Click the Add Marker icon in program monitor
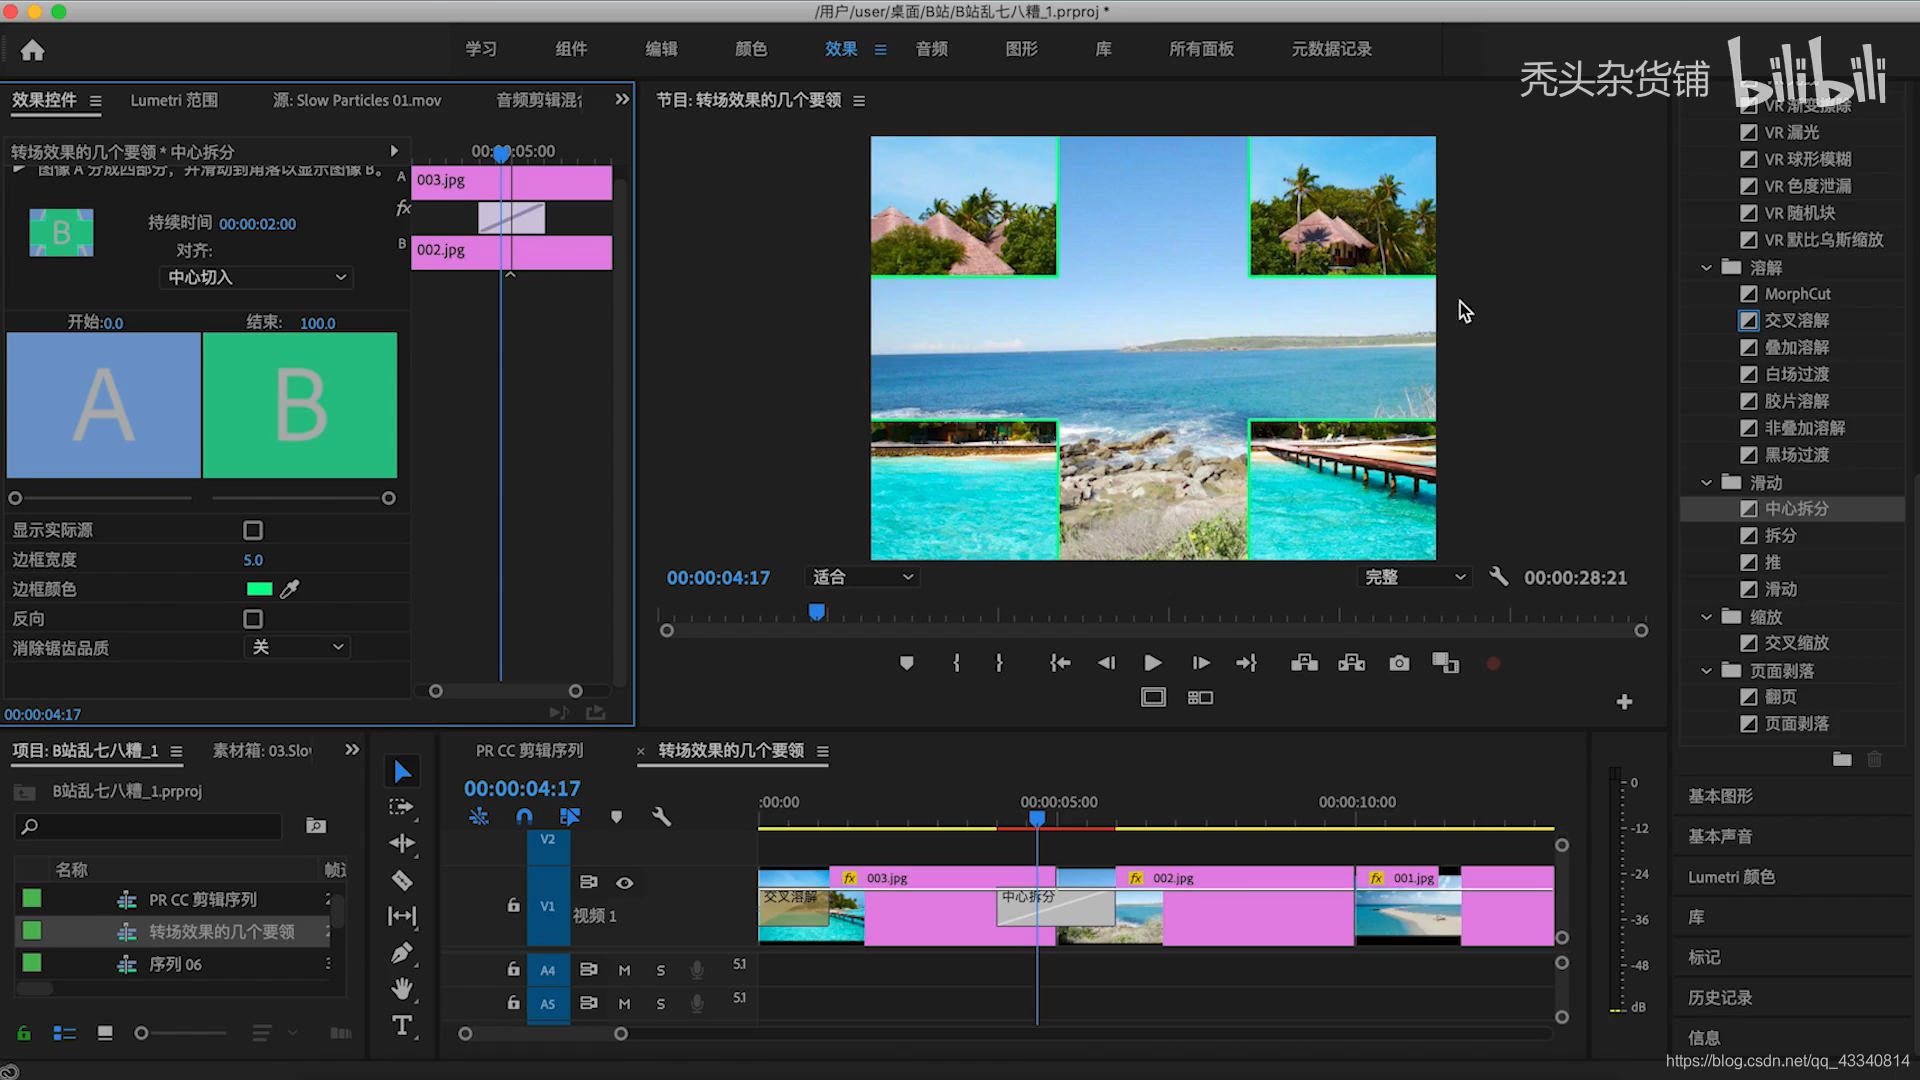Viewport: 1920px width, 1080px height. (x=906, y=663)
